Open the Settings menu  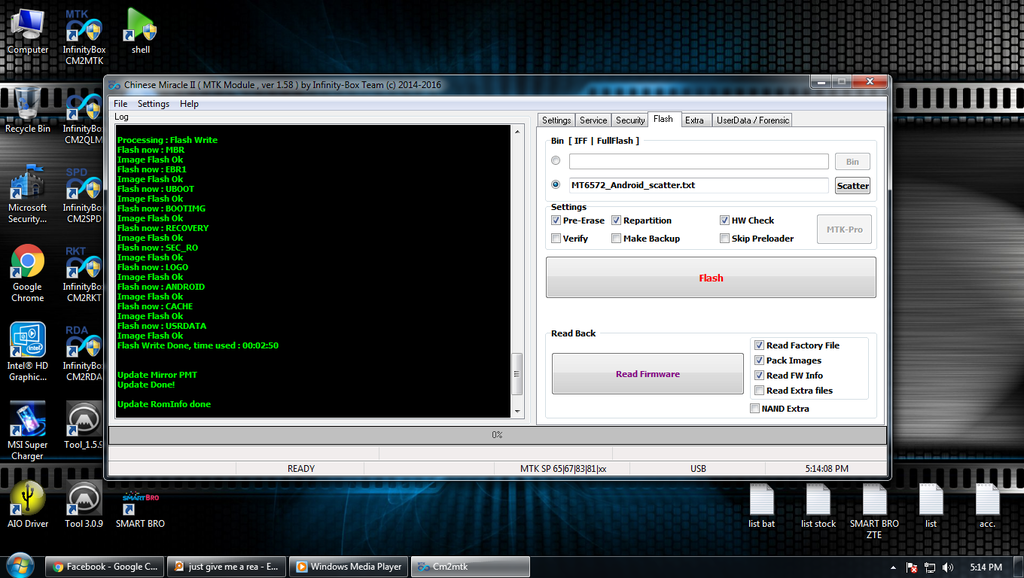click(153, 104)
